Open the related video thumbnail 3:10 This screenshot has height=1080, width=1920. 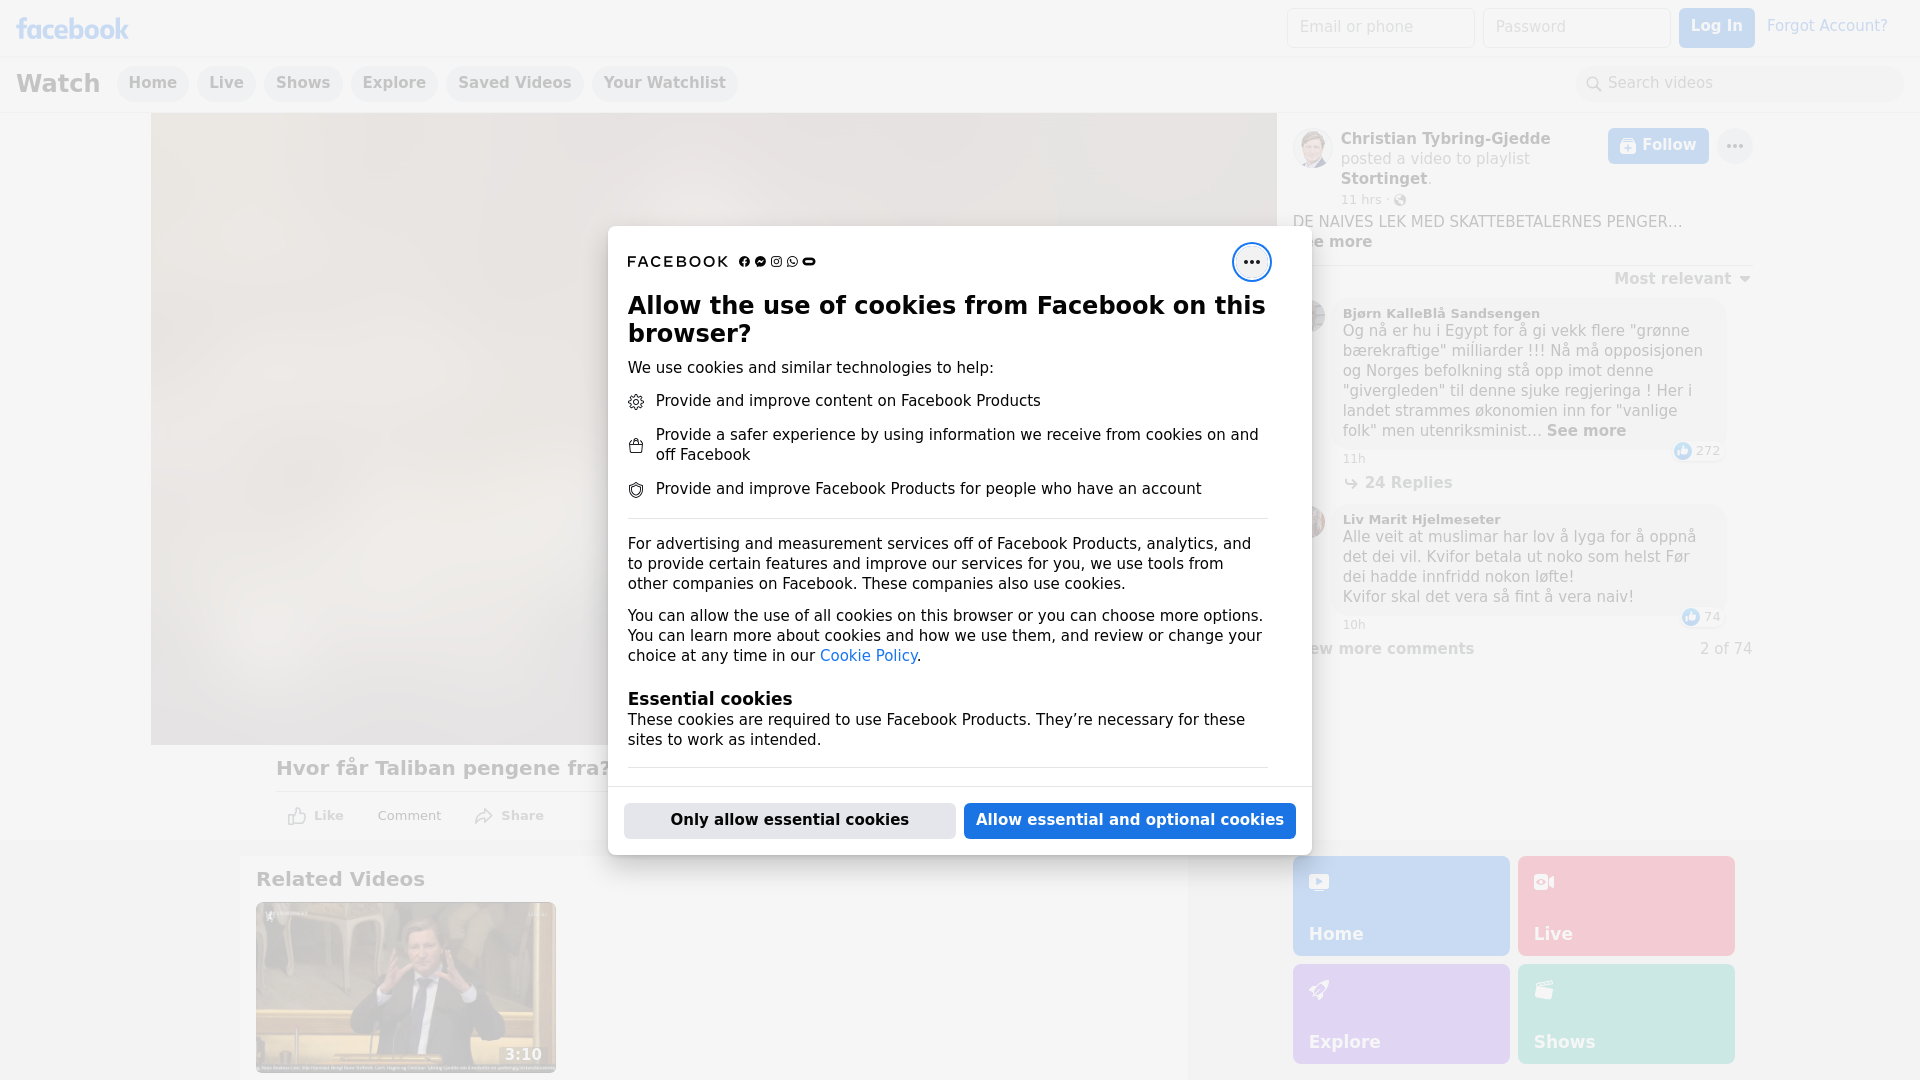pyautogui.click(x=406, y=988)
